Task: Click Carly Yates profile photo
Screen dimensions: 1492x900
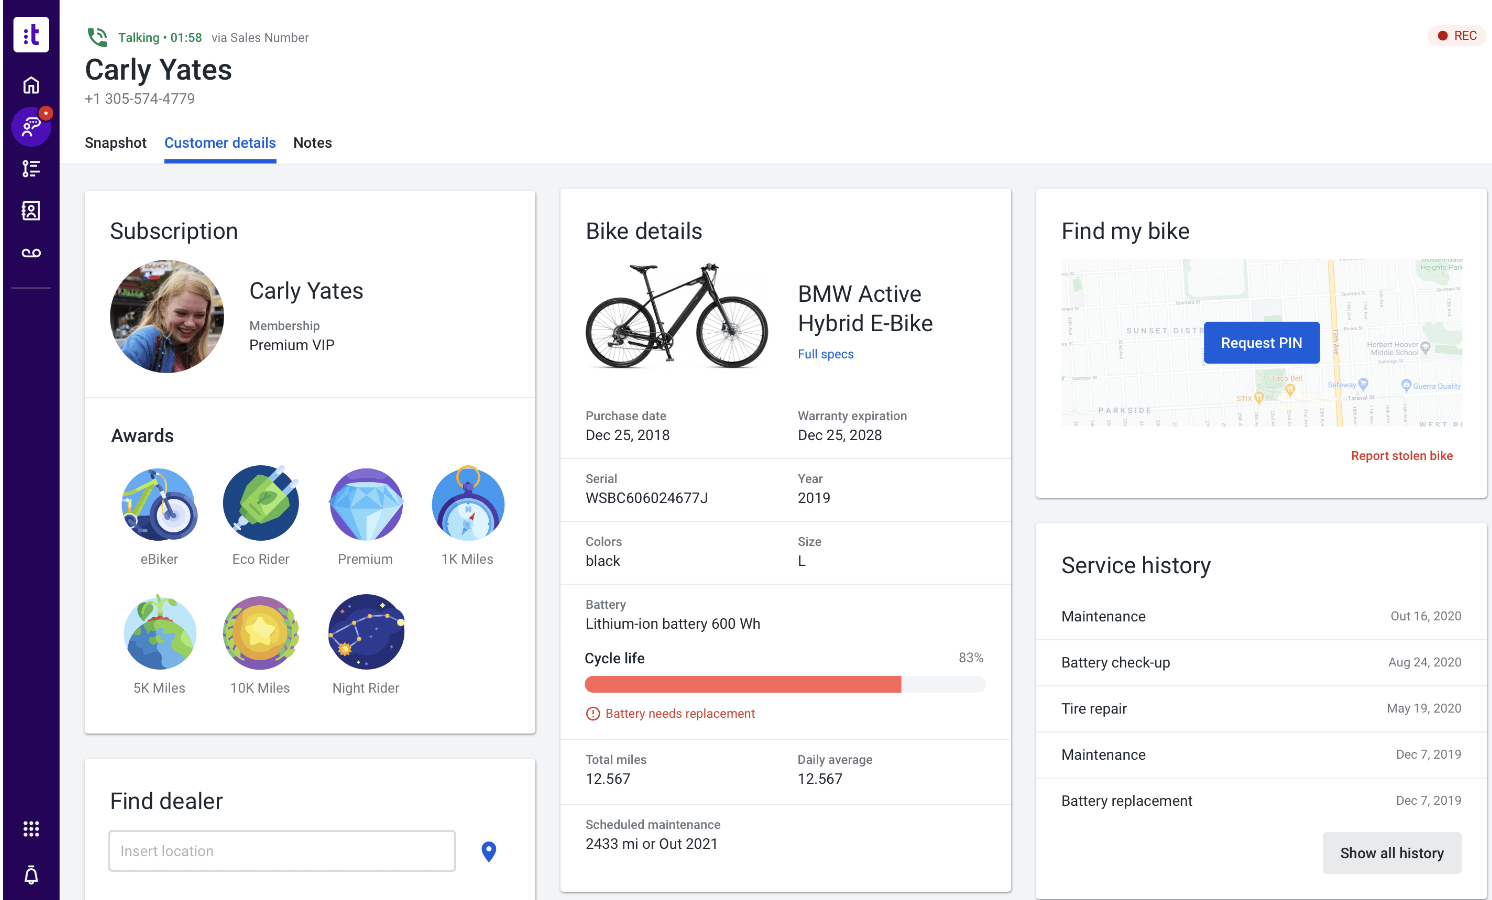Action: click(x=167, y=317)
